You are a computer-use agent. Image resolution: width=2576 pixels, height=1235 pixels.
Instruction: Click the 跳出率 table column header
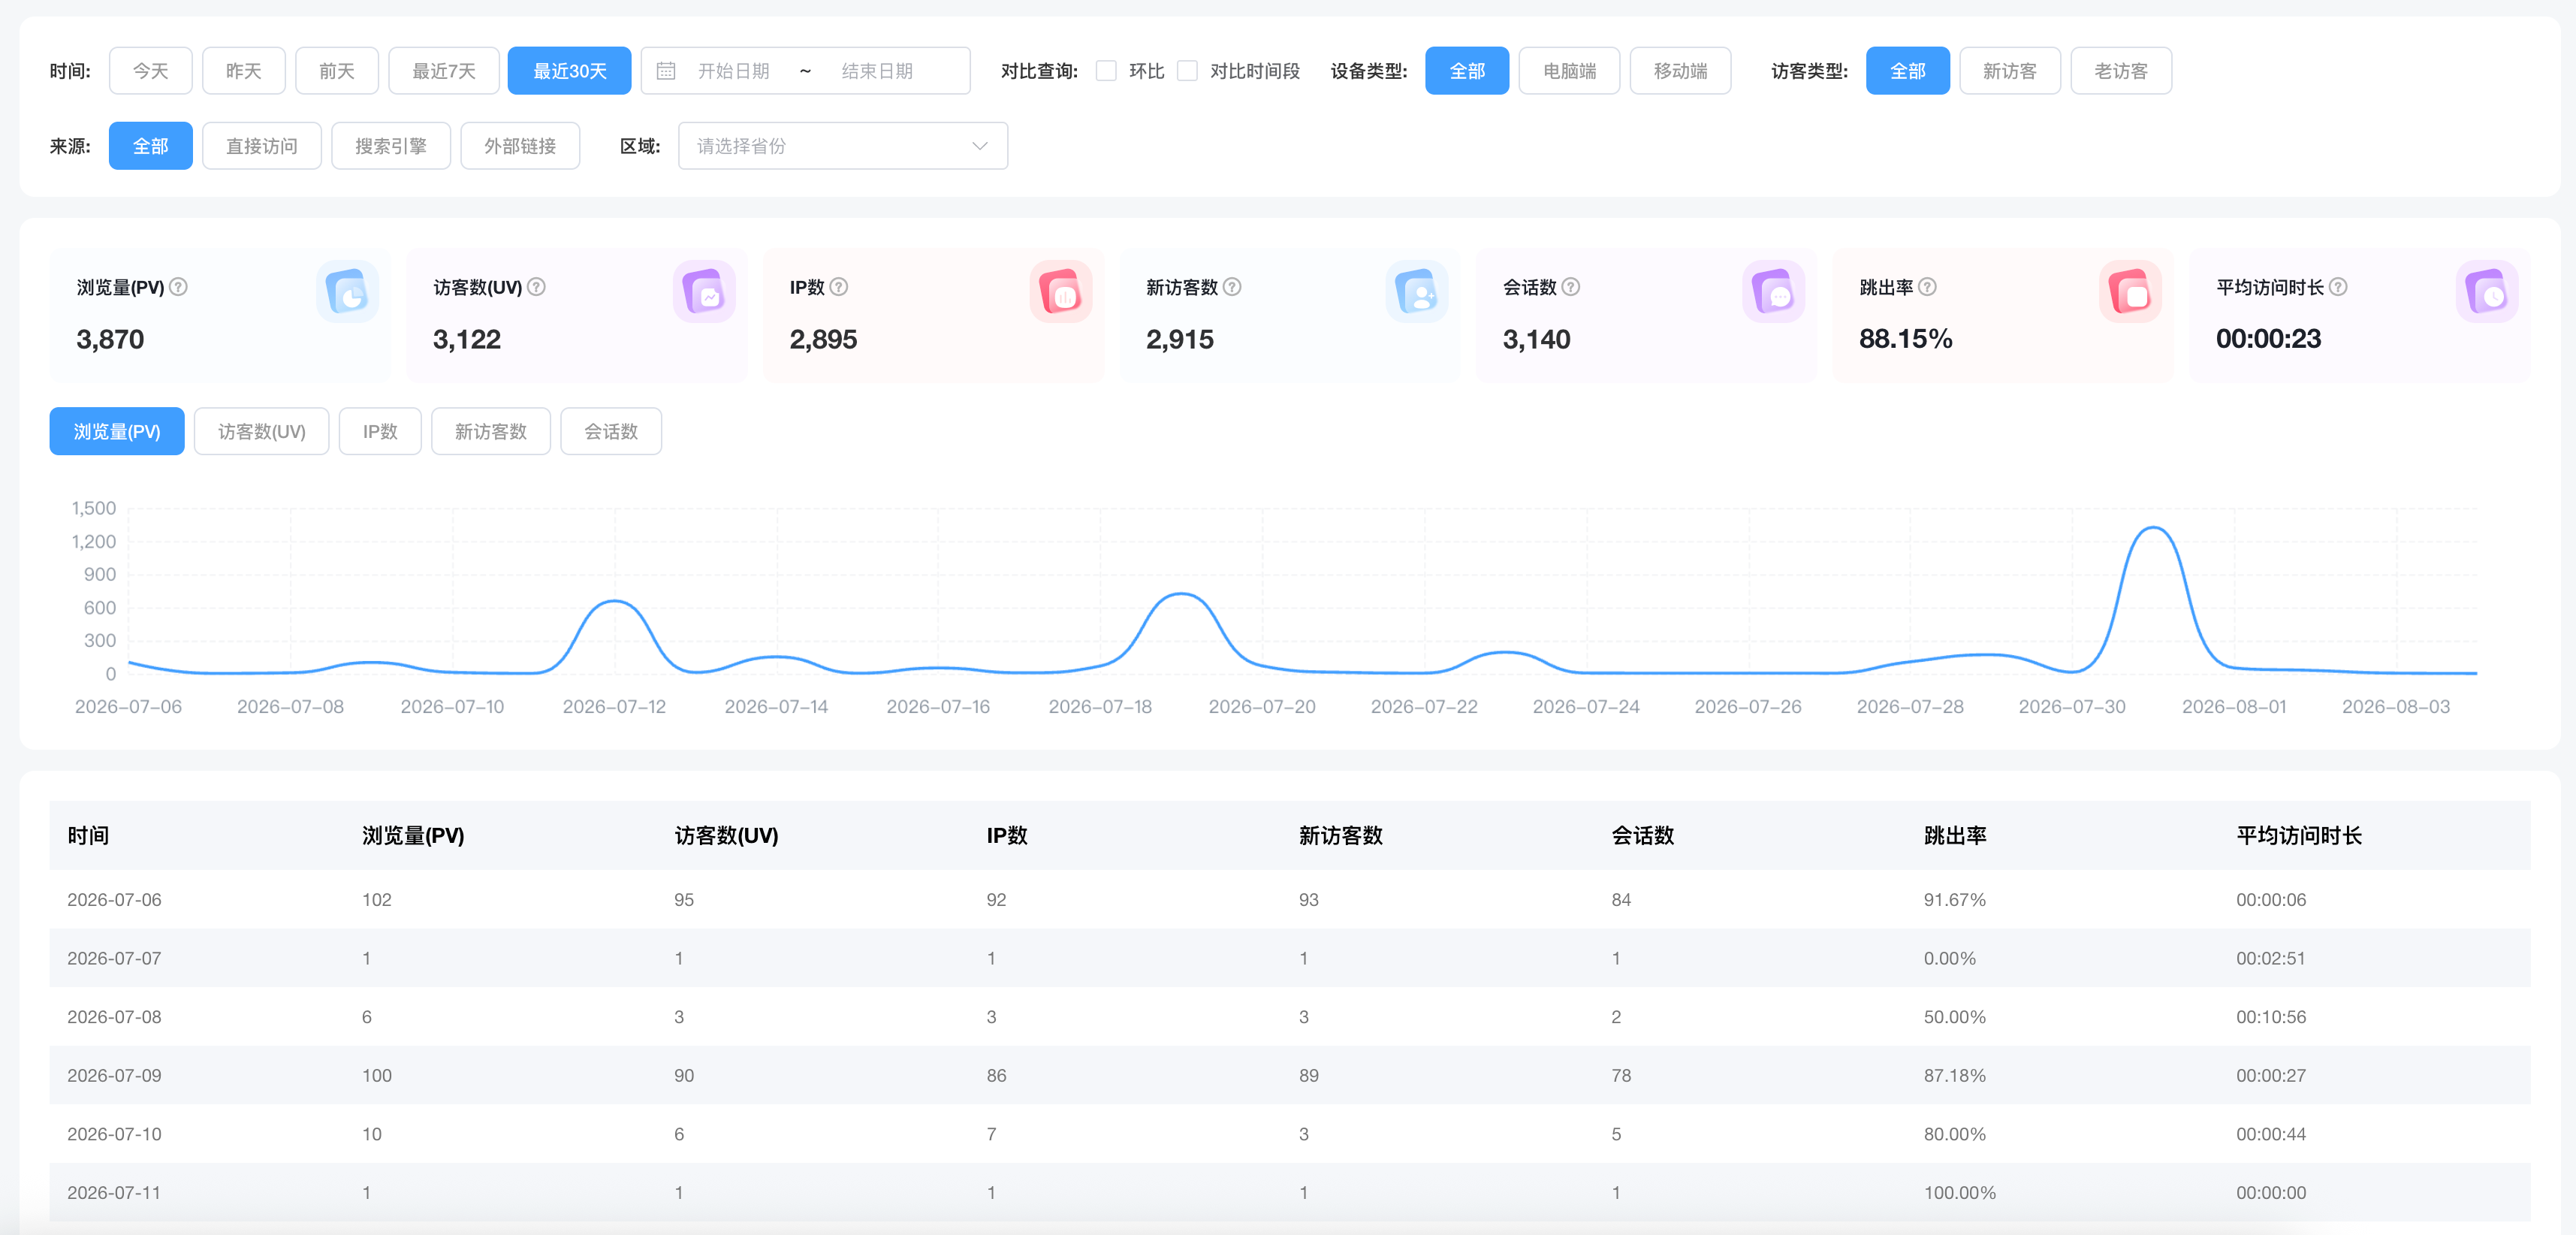point(1955,835)
